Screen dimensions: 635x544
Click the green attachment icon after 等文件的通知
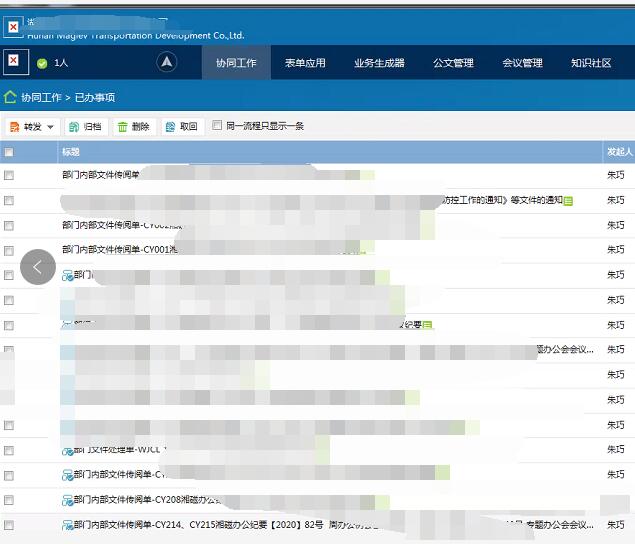(x=568, y=201)
